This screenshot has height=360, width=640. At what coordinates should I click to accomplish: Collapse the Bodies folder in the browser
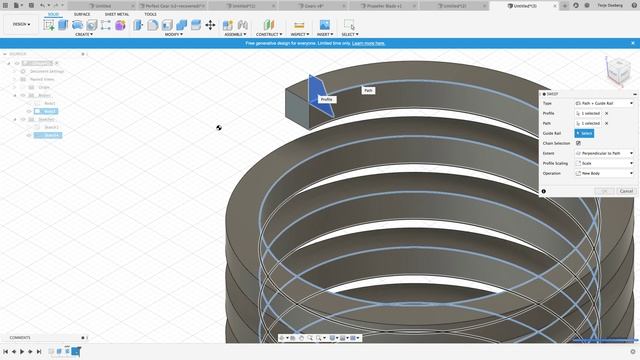point(15,96)
